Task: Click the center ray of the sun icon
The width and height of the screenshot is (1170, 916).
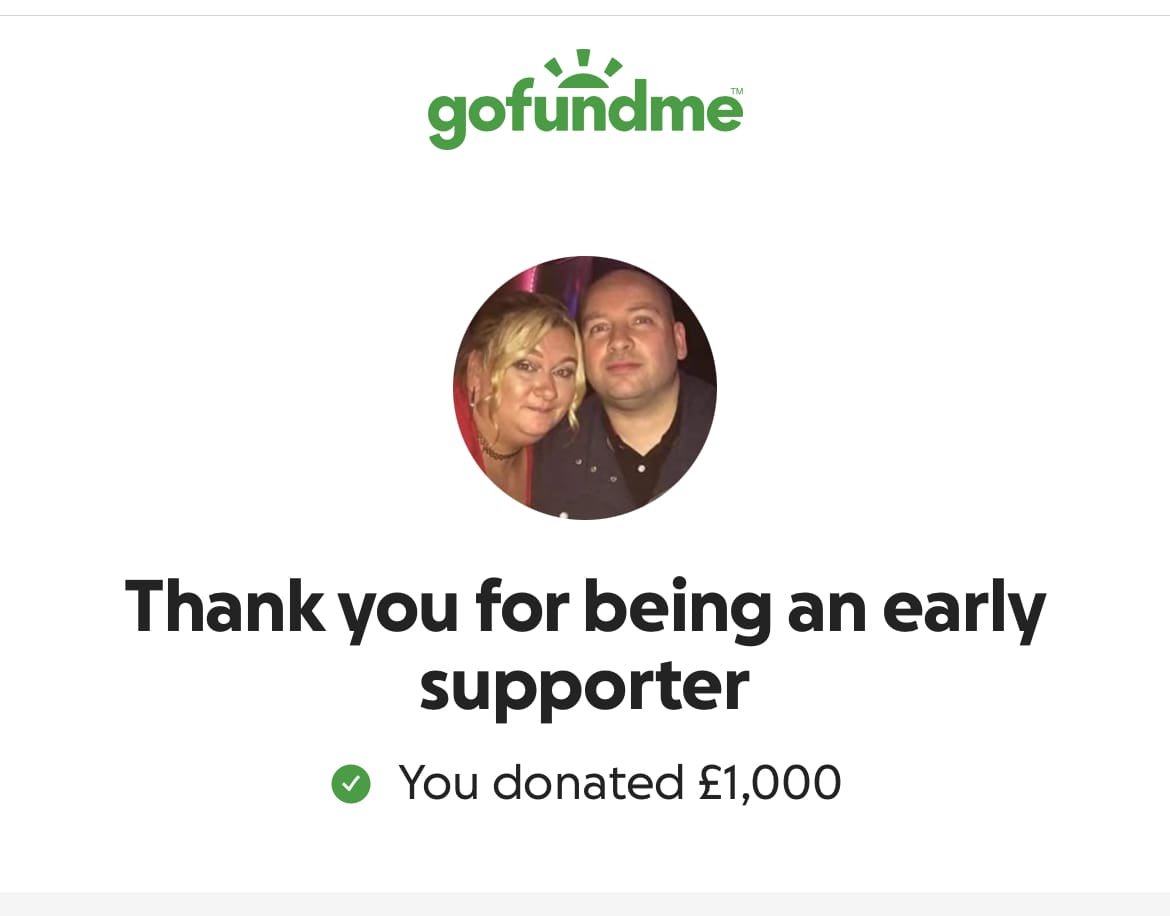Action: (584, 57)
